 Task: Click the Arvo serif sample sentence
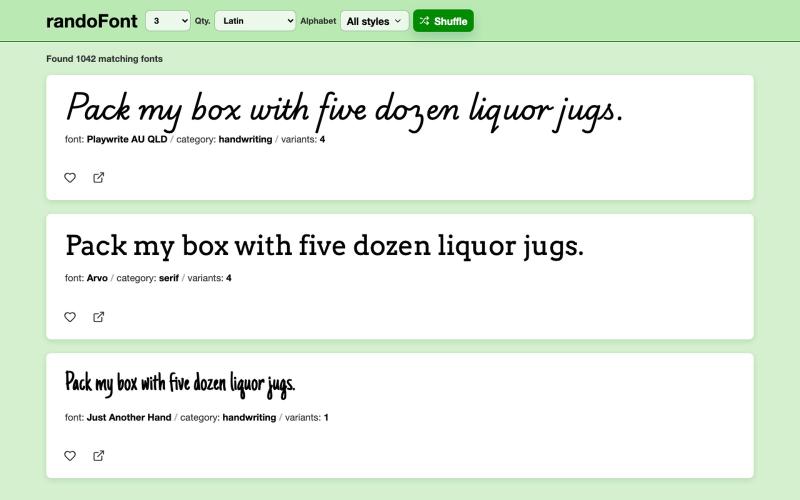tap(324, 246)
